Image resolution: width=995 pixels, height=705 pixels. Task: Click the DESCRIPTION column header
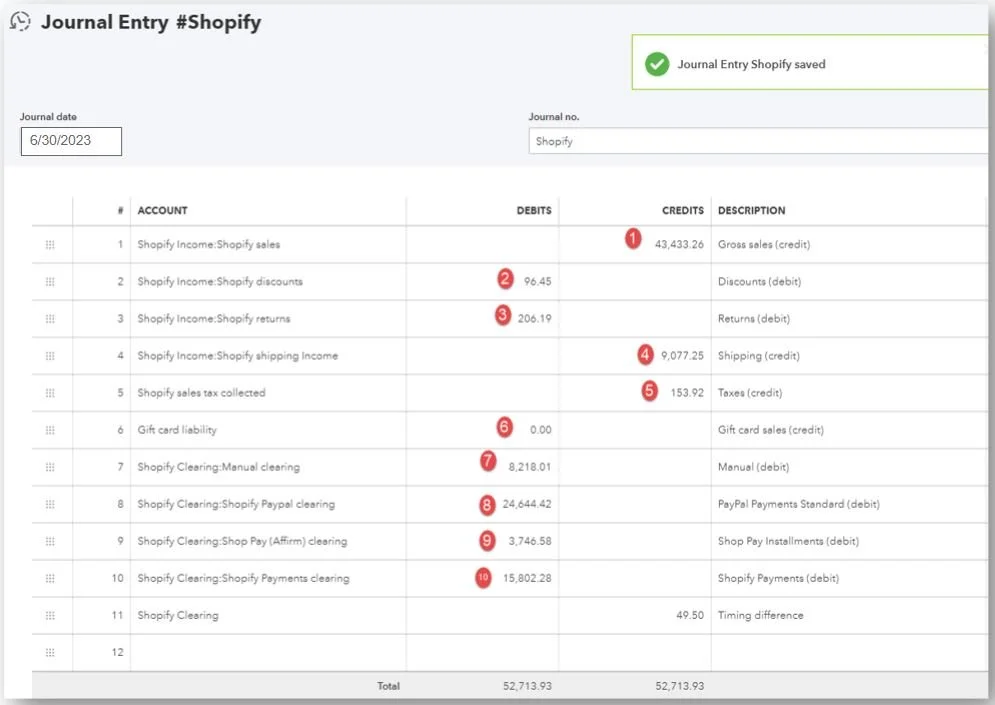(751, 211)
